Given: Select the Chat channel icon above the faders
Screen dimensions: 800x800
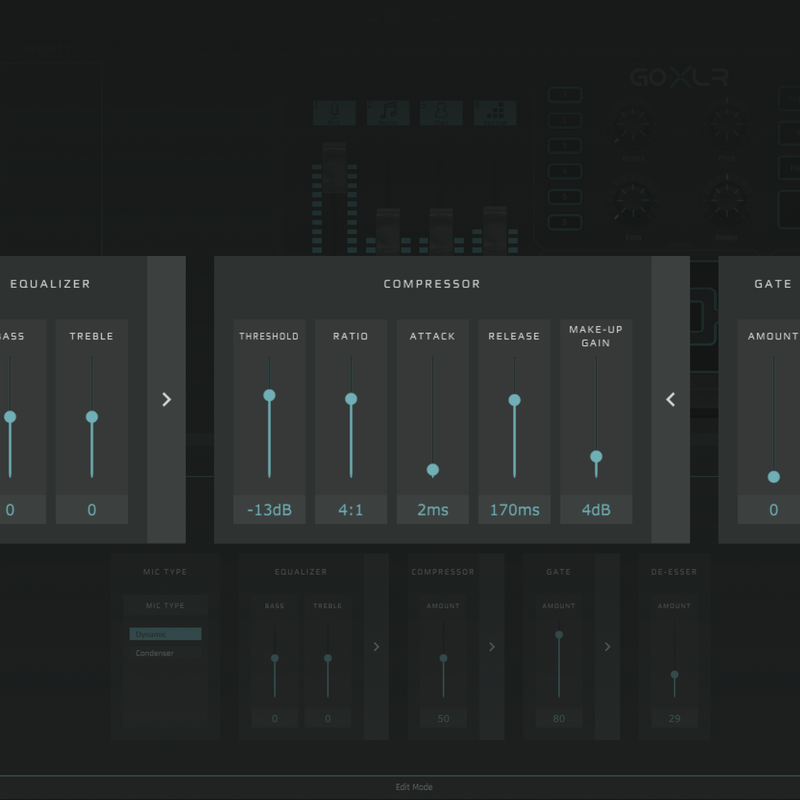Looking at the screenshot, I should tap(441, 113).
